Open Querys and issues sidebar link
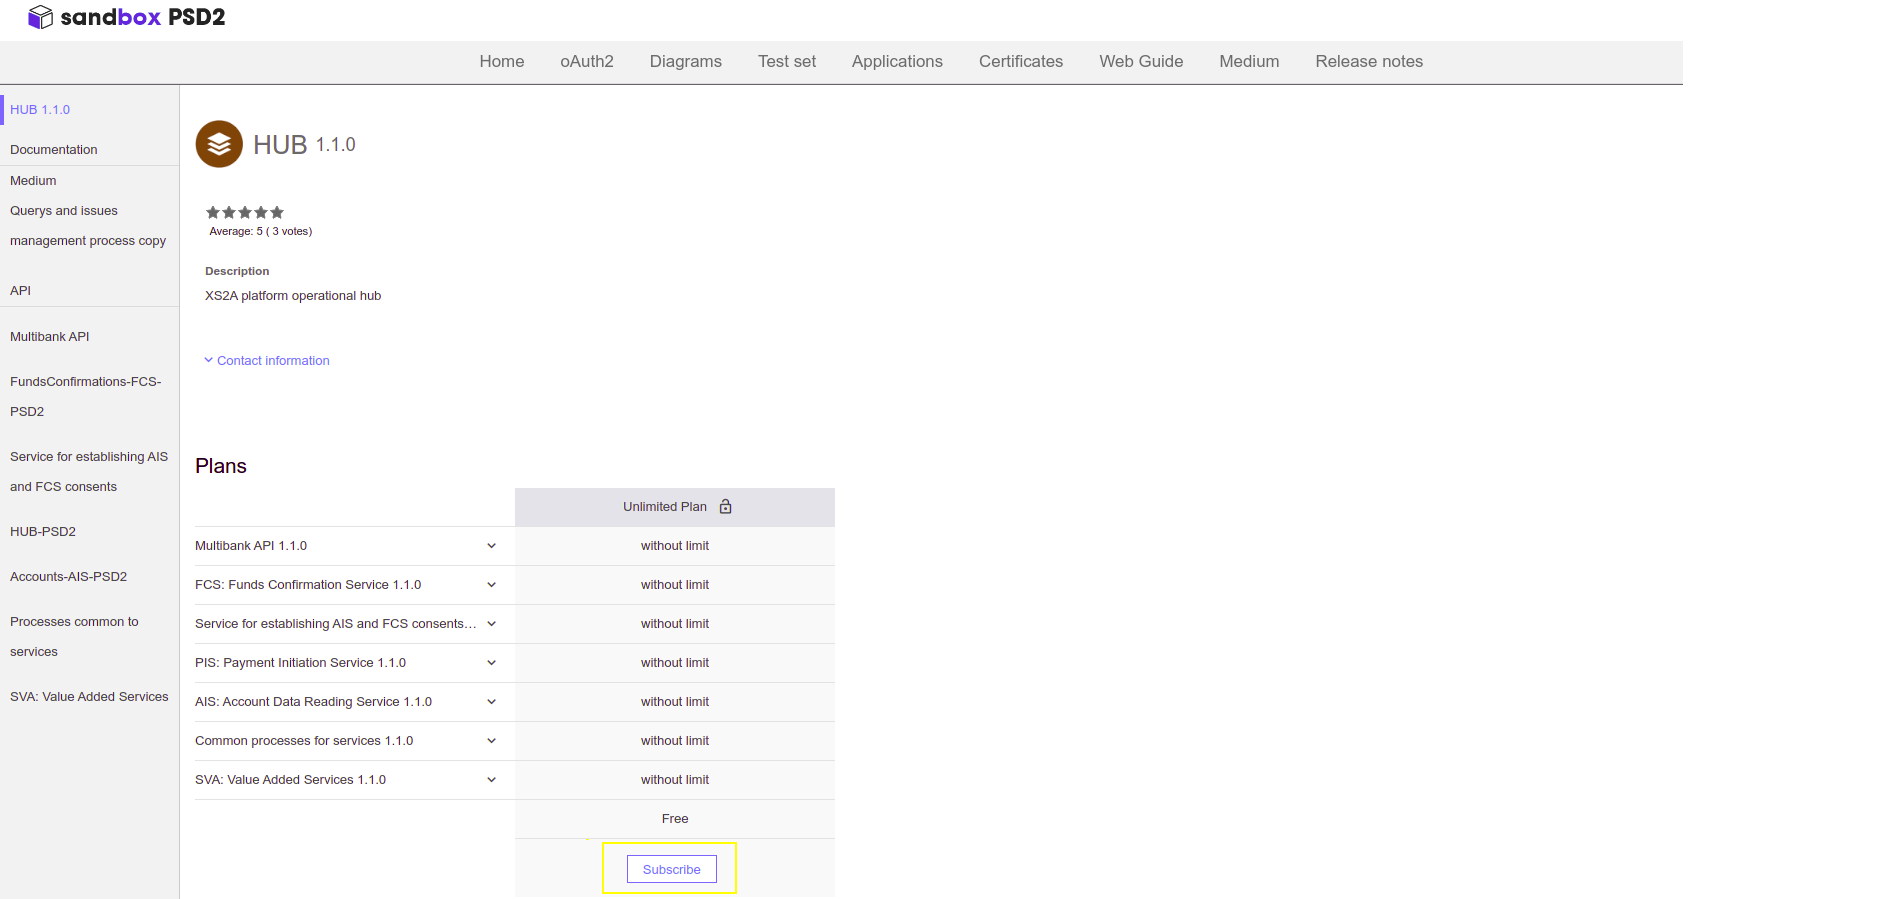This screenshot has height=899, width=1901. tap(64, 211)
